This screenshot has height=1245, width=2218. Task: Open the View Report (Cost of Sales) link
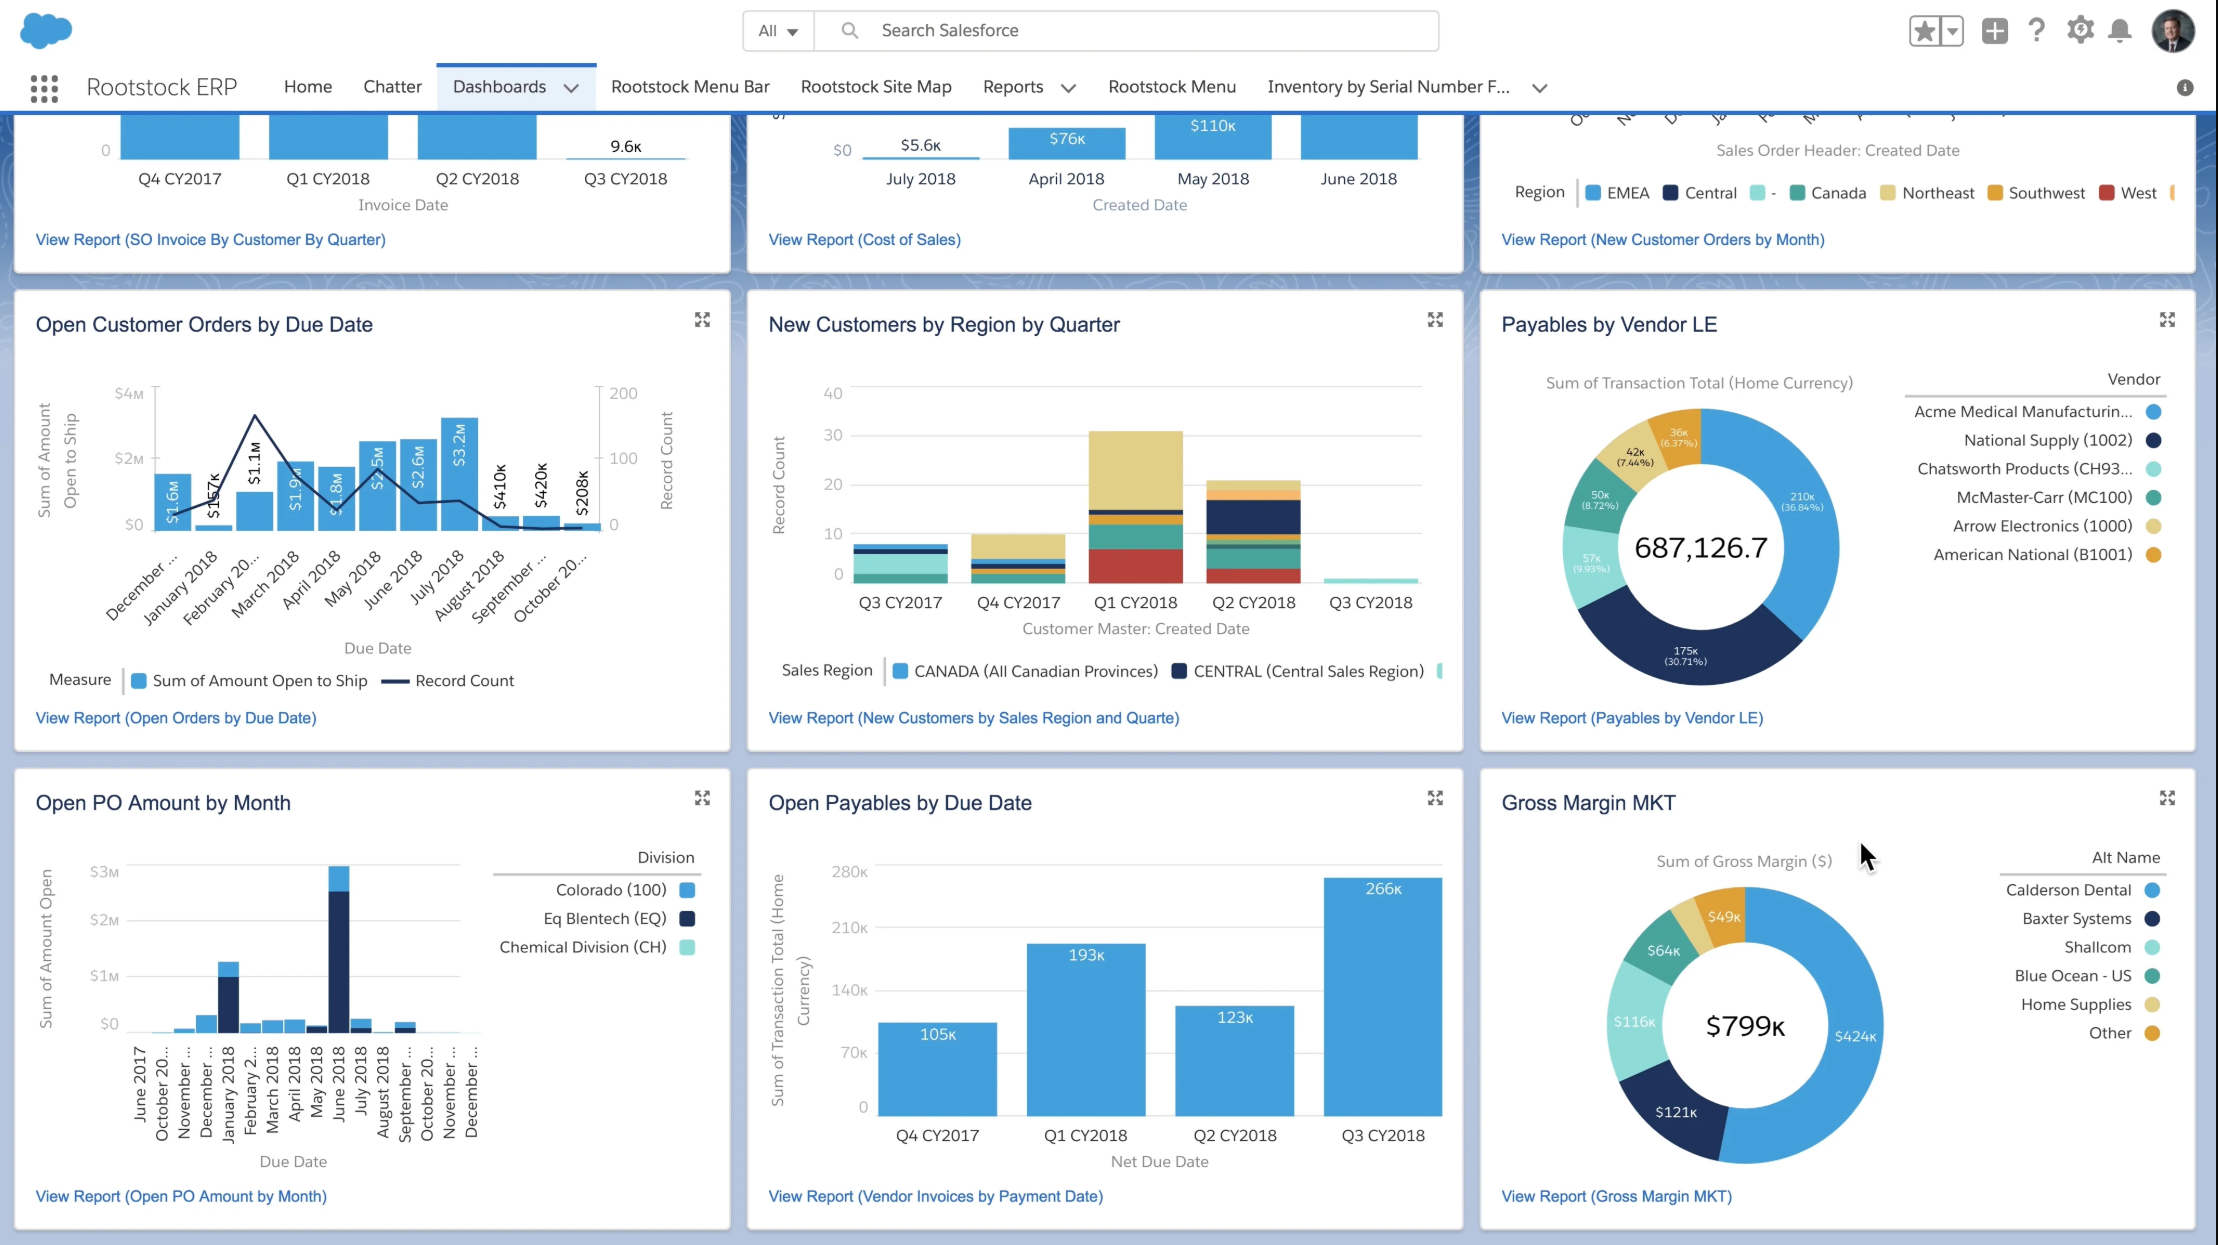pyautogui.click(x=864, y=240)
